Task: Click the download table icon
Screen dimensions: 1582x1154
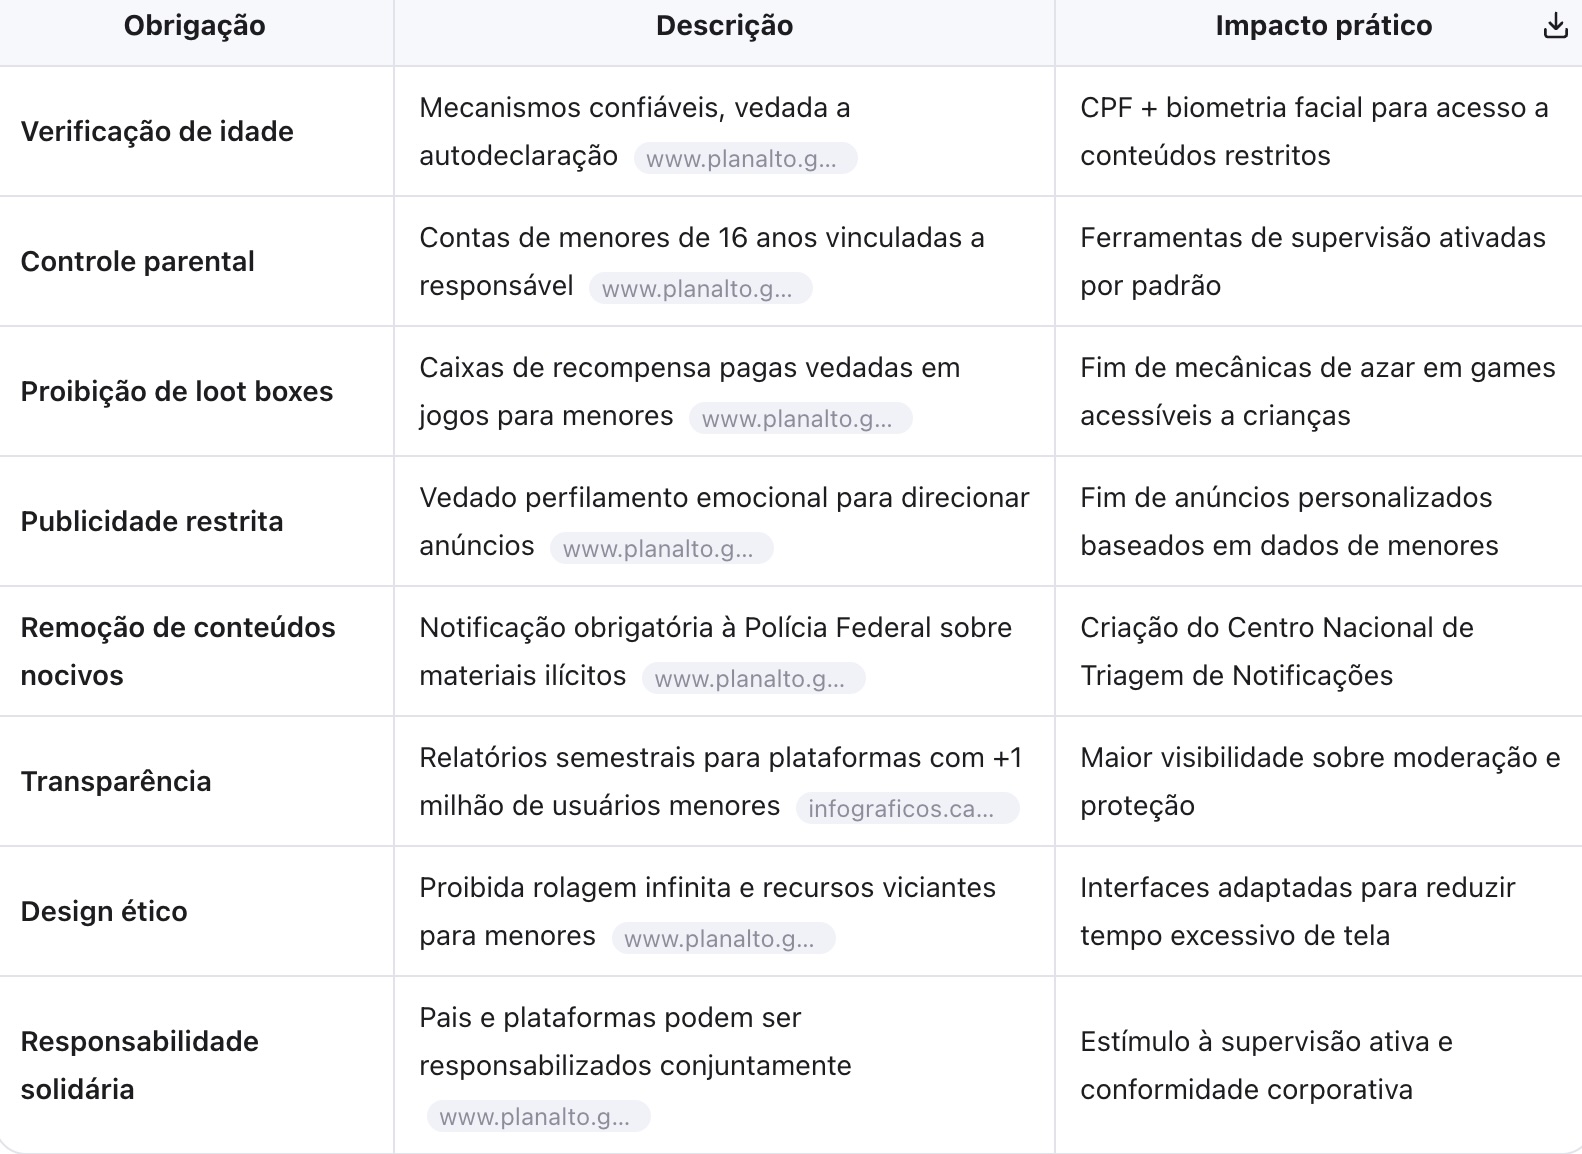Action: point(1555,26)
